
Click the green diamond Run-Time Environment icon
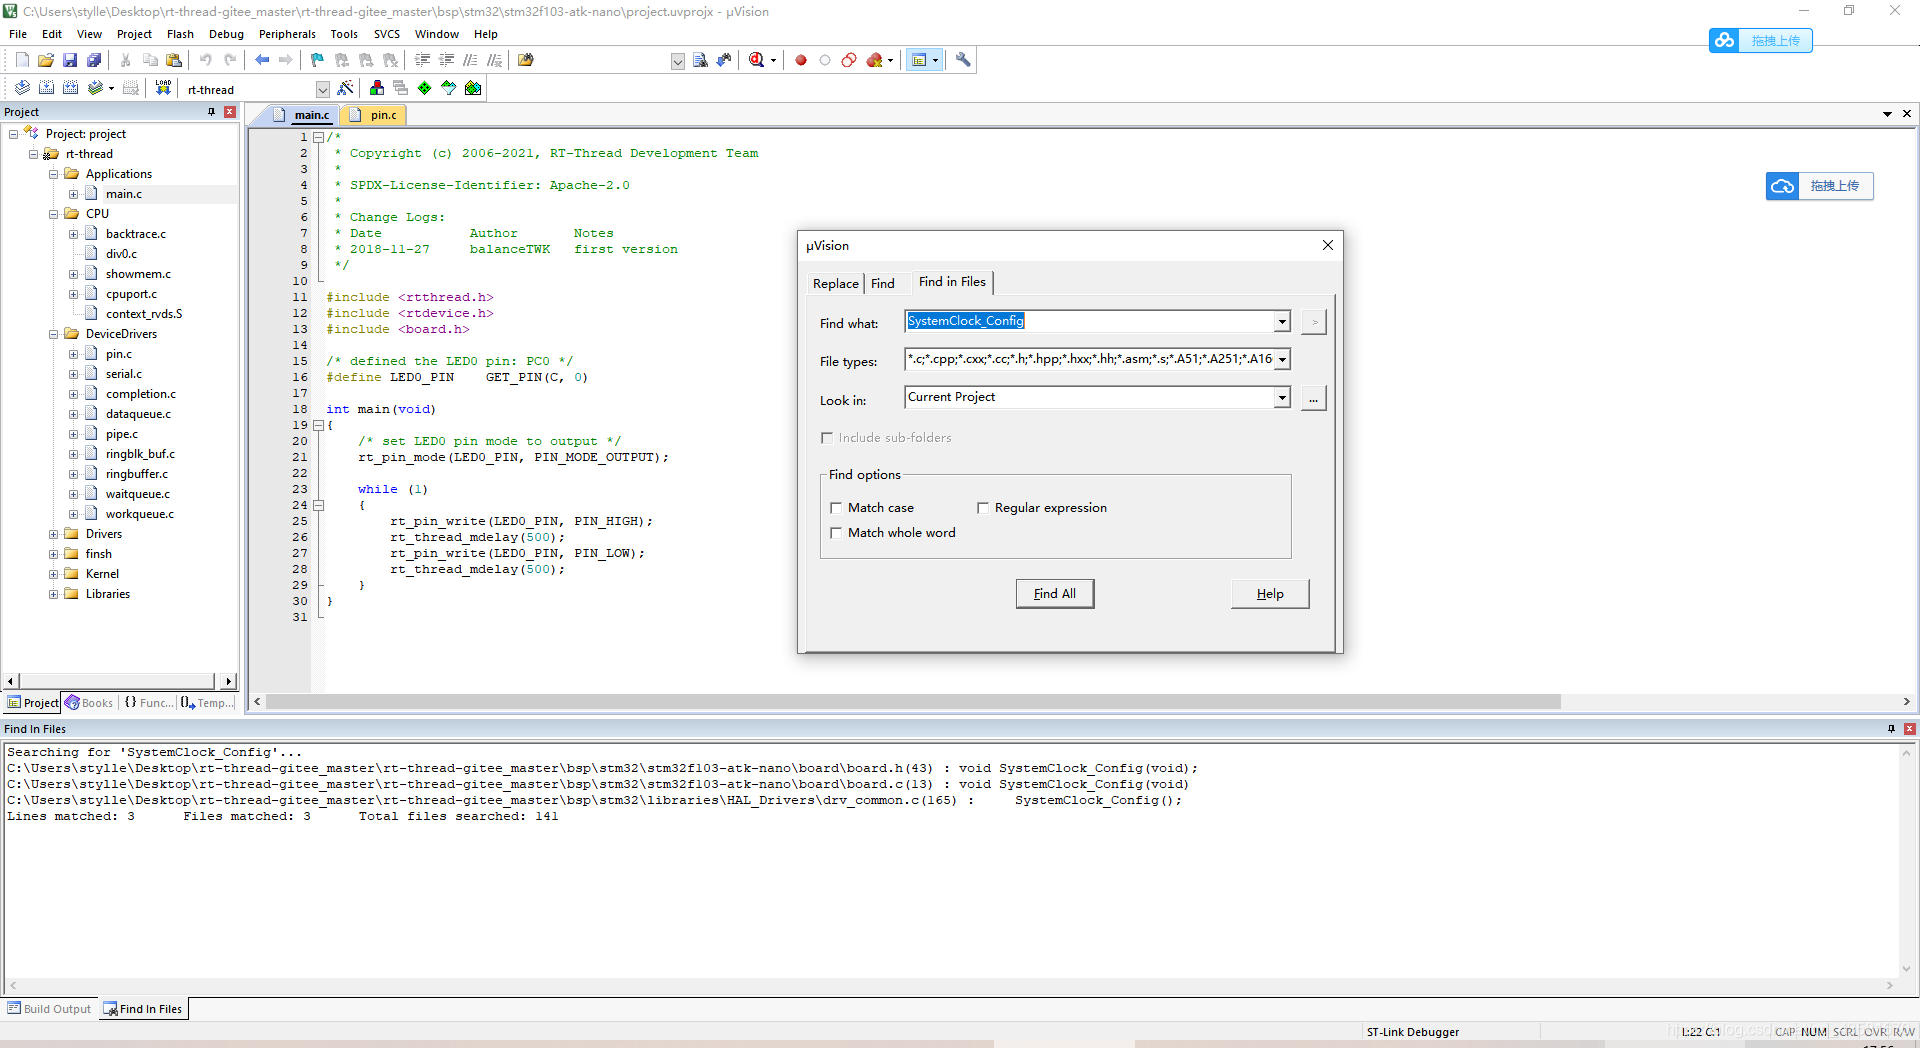tap(425, 88)
